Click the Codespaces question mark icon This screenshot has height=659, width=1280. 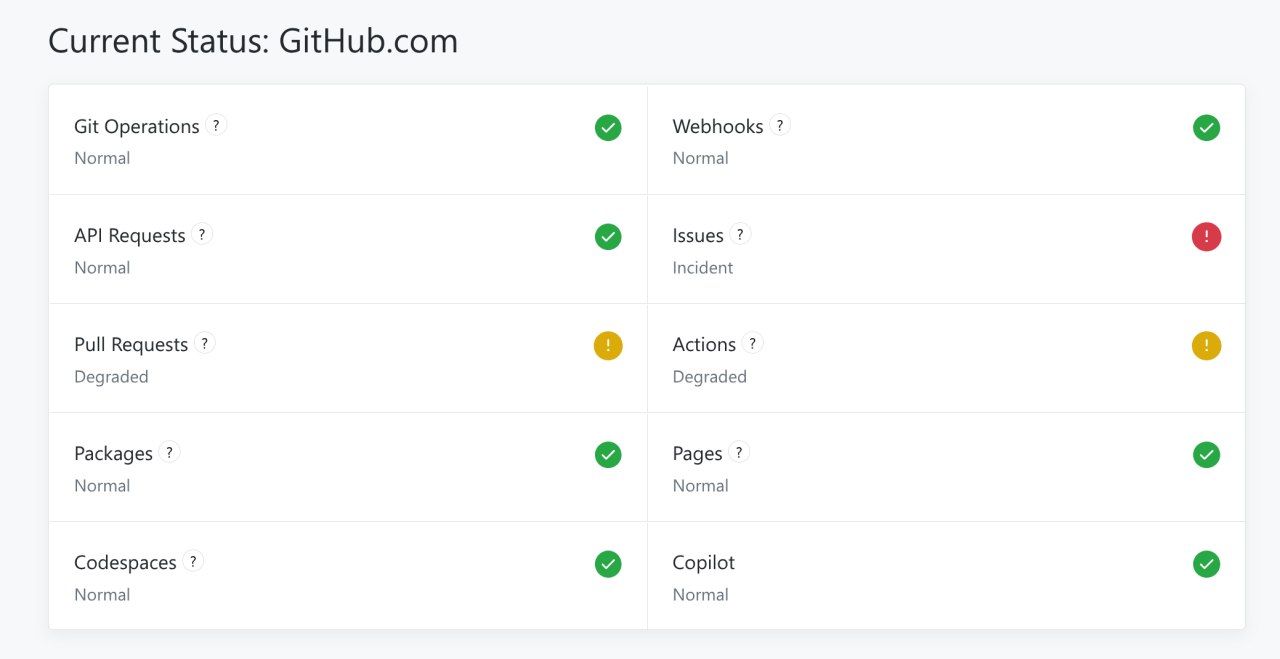click(193, 561)
